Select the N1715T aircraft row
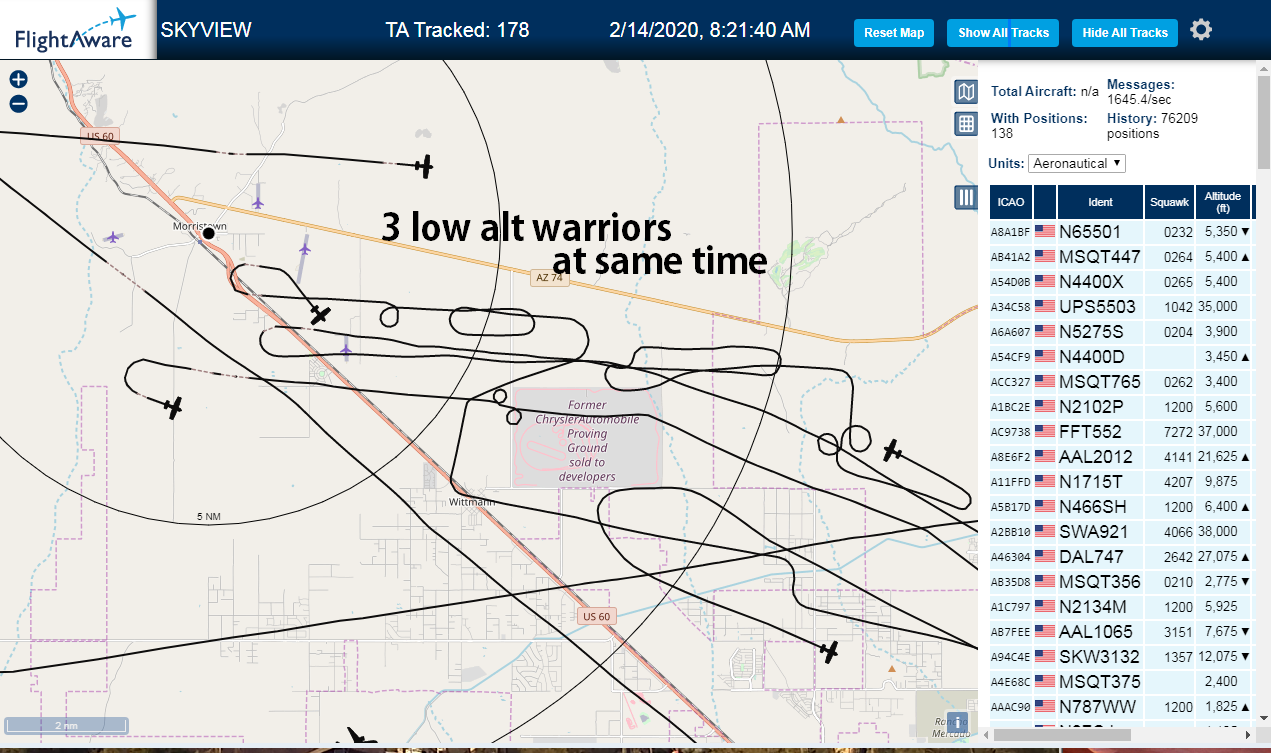Viewport: 1271px width, 753px height. tap(1120, 481)
